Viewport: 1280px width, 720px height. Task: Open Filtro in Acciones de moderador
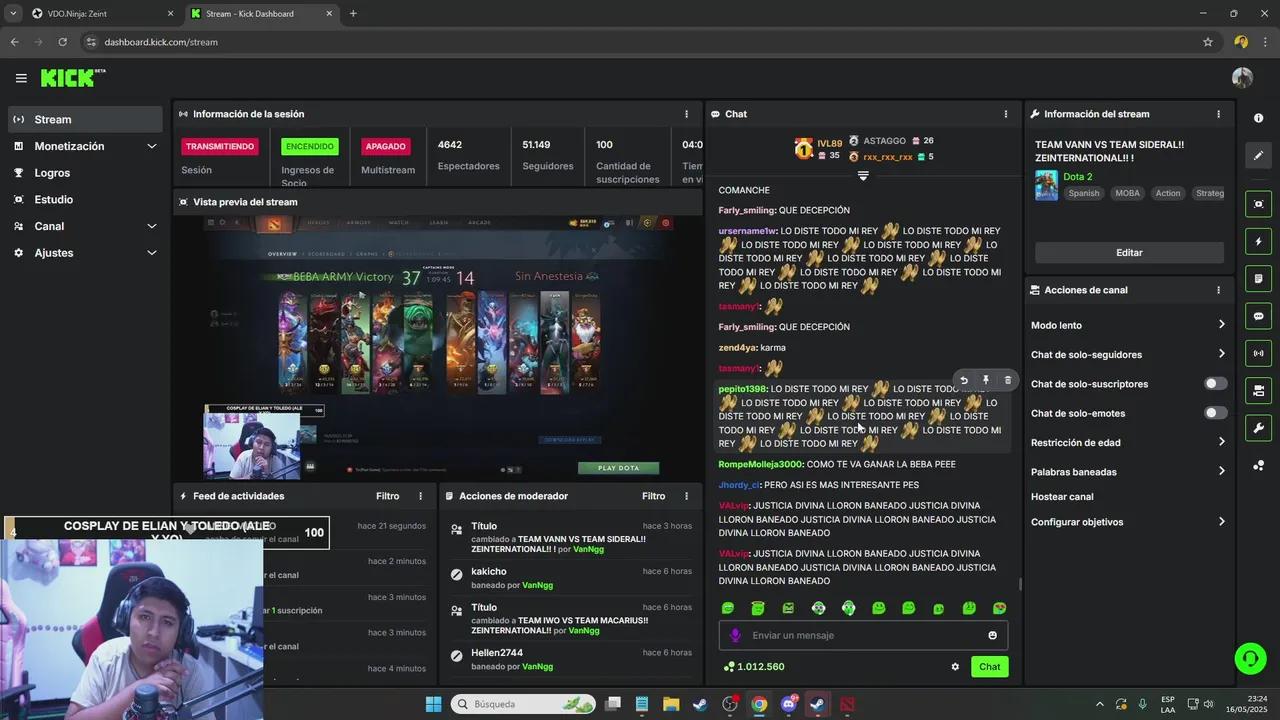click(653, 496)
